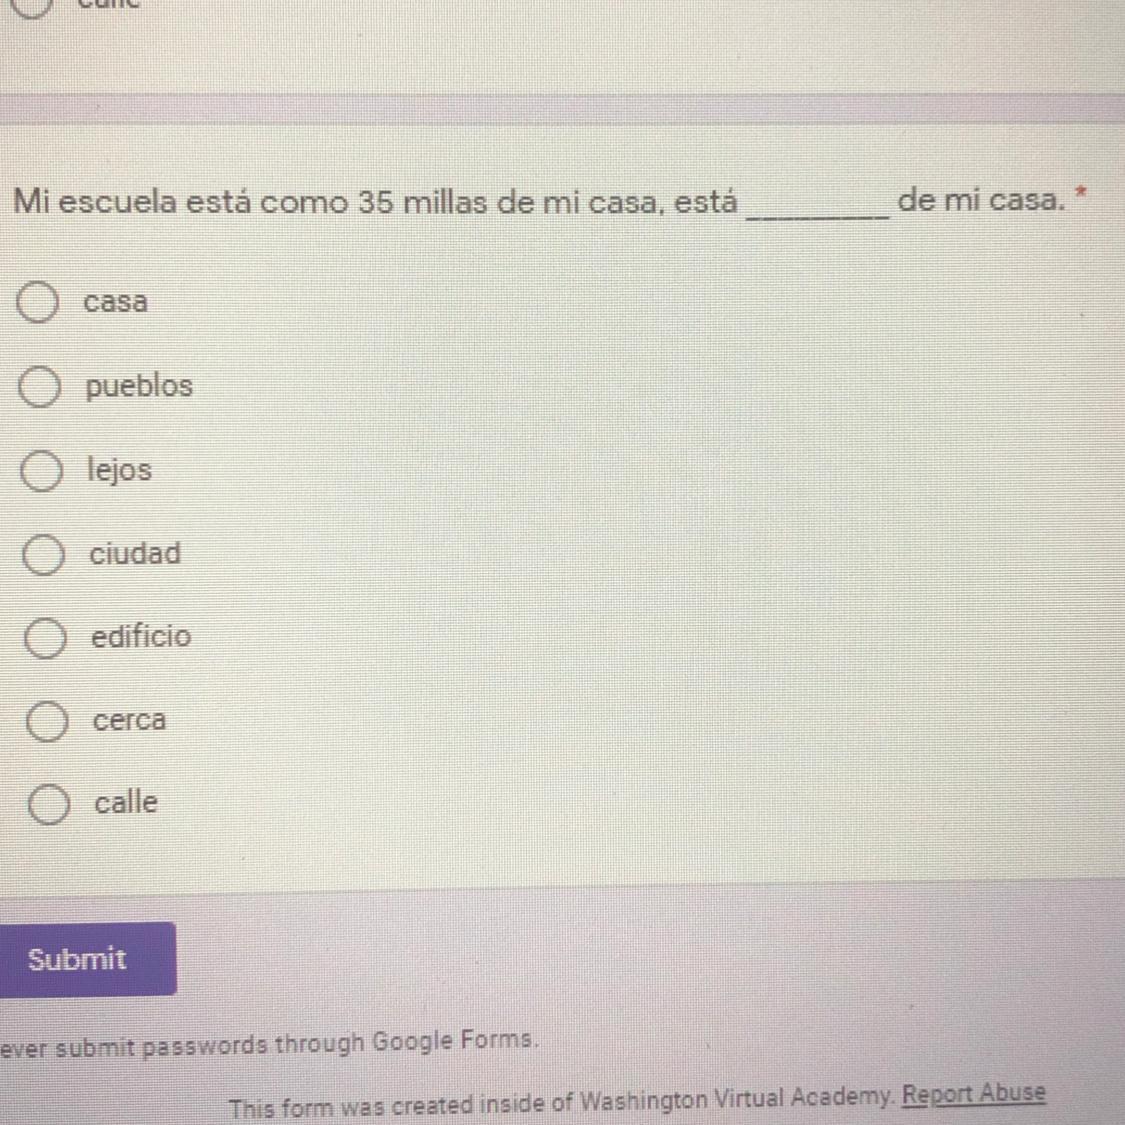Click the 'casa' answer label text

click(x=116, y=302)
